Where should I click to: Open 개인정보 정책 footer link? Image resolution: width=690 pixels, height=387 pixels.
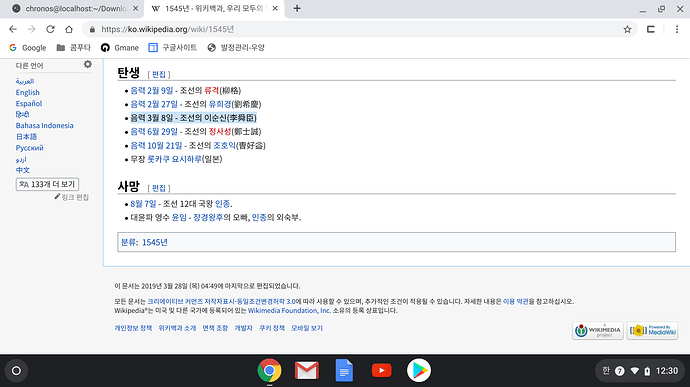coord(133,328)
